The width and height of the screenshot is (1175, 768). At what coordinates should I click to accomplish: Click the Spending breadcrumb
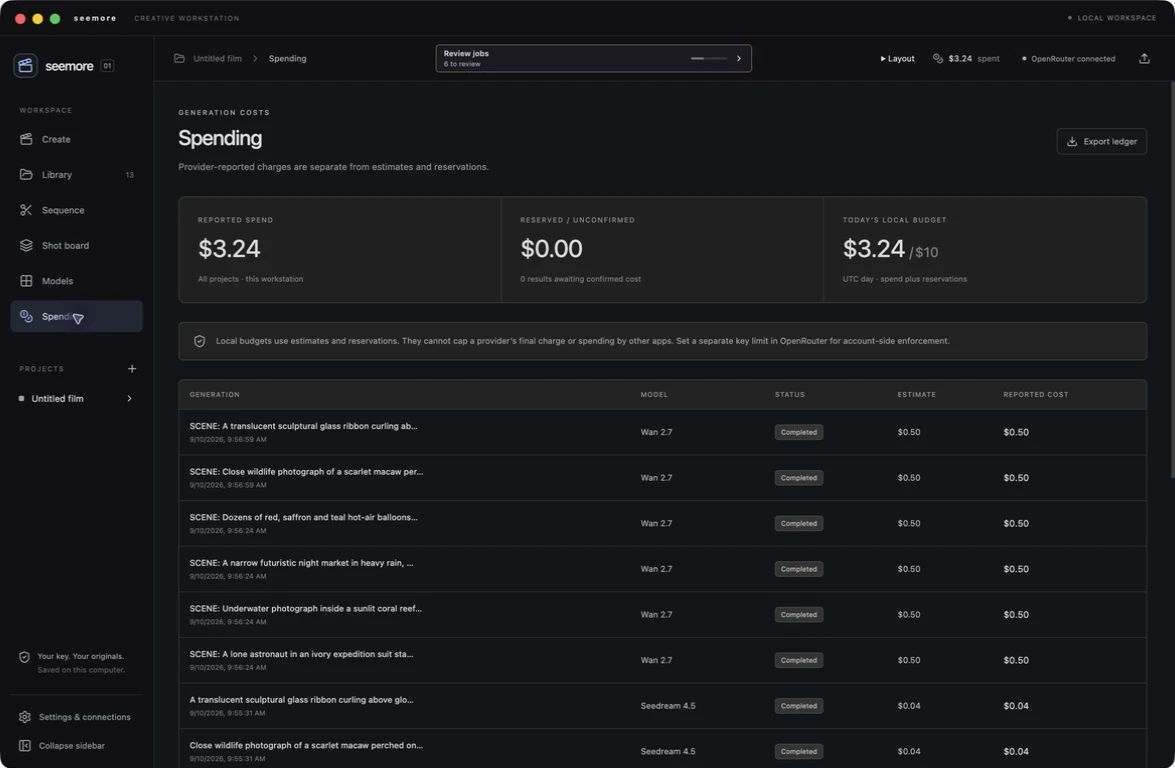click(x=288, y=58)
